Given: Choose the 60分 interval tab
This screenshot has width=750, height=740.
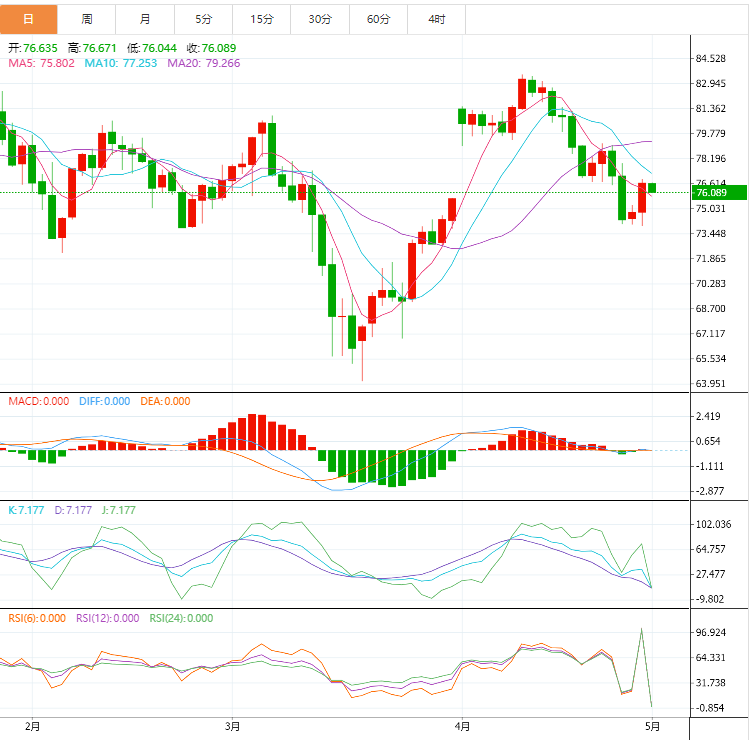Looking at the screenshot, I should point(379,19).
